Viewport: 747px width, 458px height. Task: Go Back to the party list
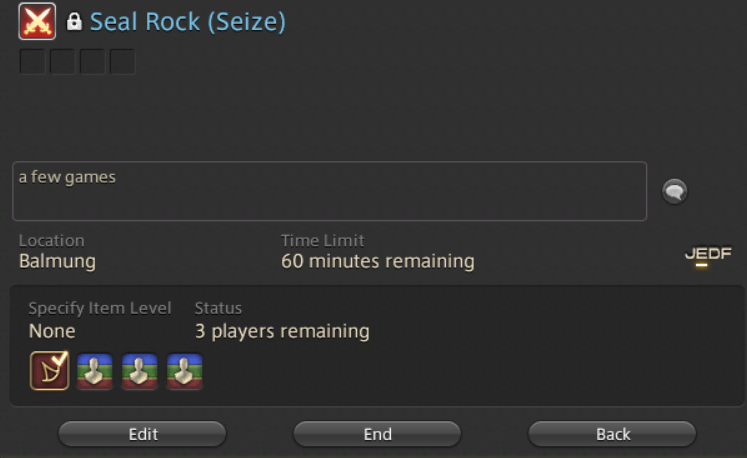(x=612, y=434)
